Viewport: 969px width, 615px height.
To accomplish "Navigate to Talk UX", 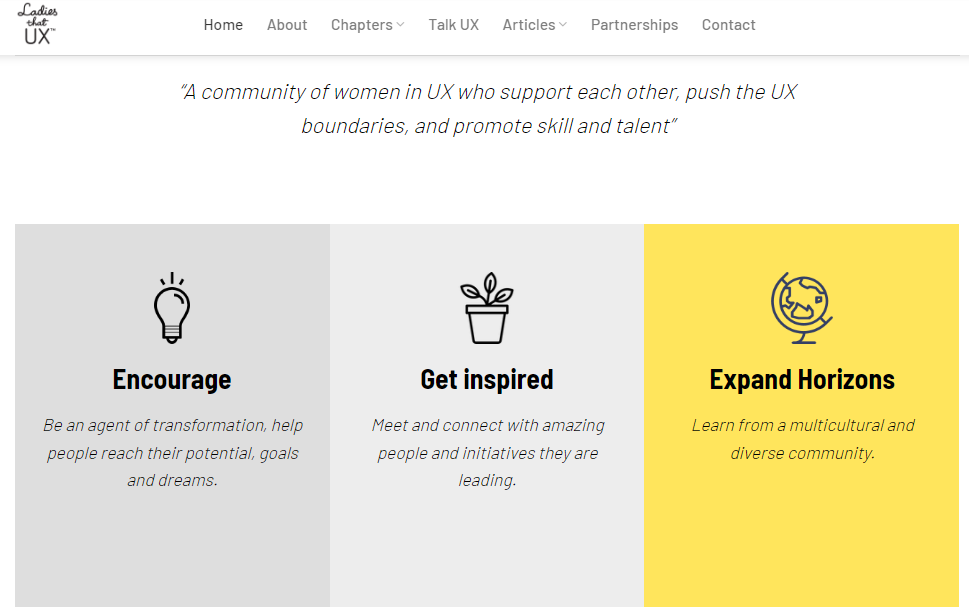I will pyautogui.click(x=453, y=25).
